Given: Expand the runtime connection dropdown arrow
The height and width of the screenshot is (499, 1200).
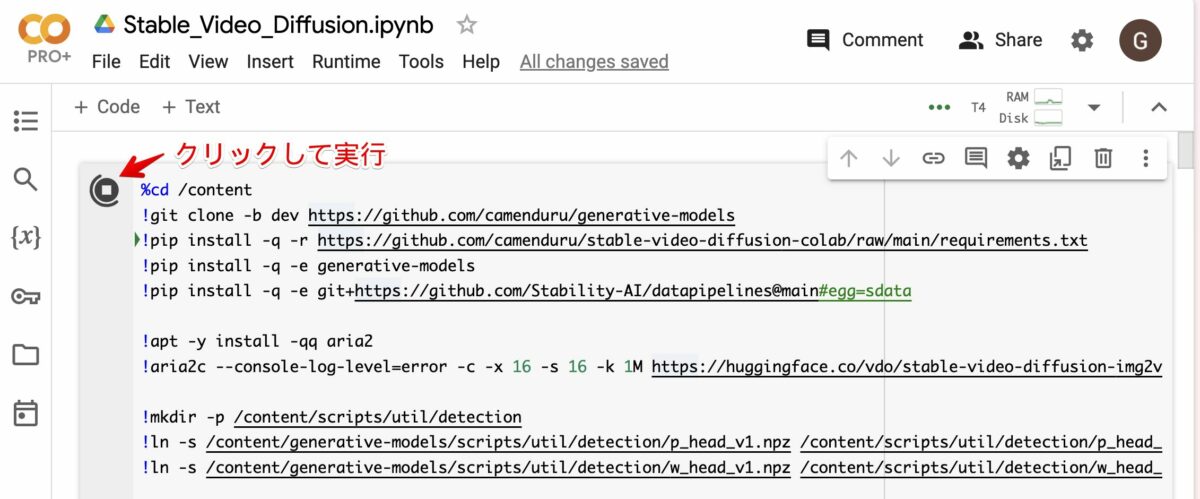Looking at the screenshot, I should tap(1093, 107).
